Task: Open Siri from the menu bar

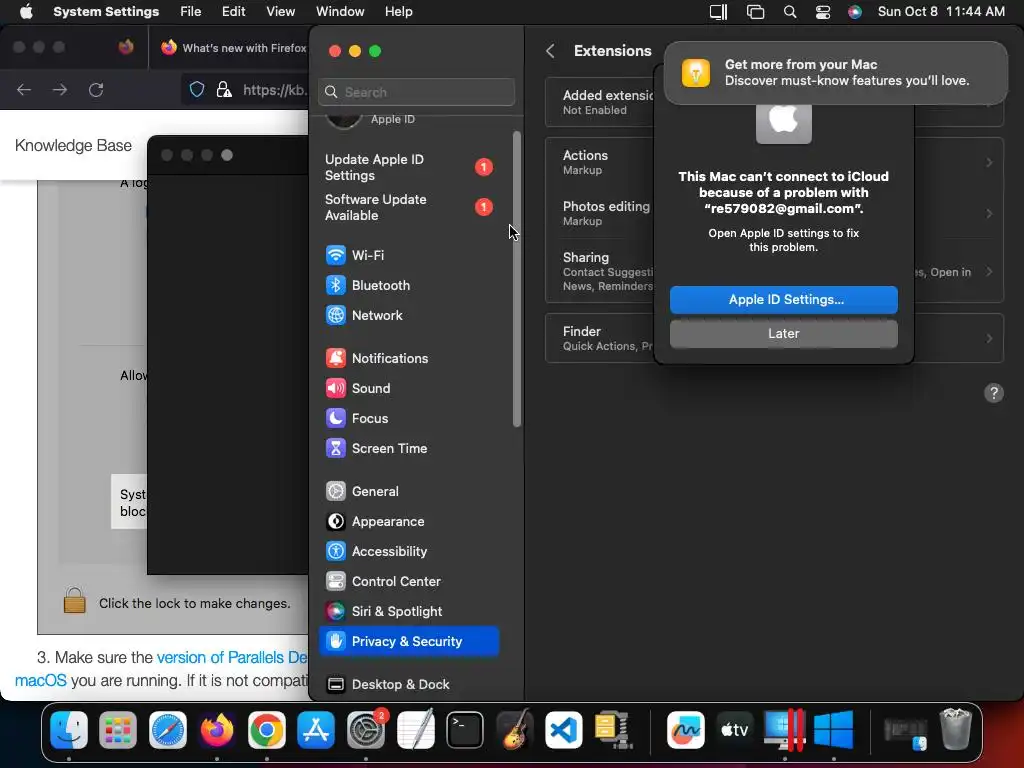Action: 854,12
